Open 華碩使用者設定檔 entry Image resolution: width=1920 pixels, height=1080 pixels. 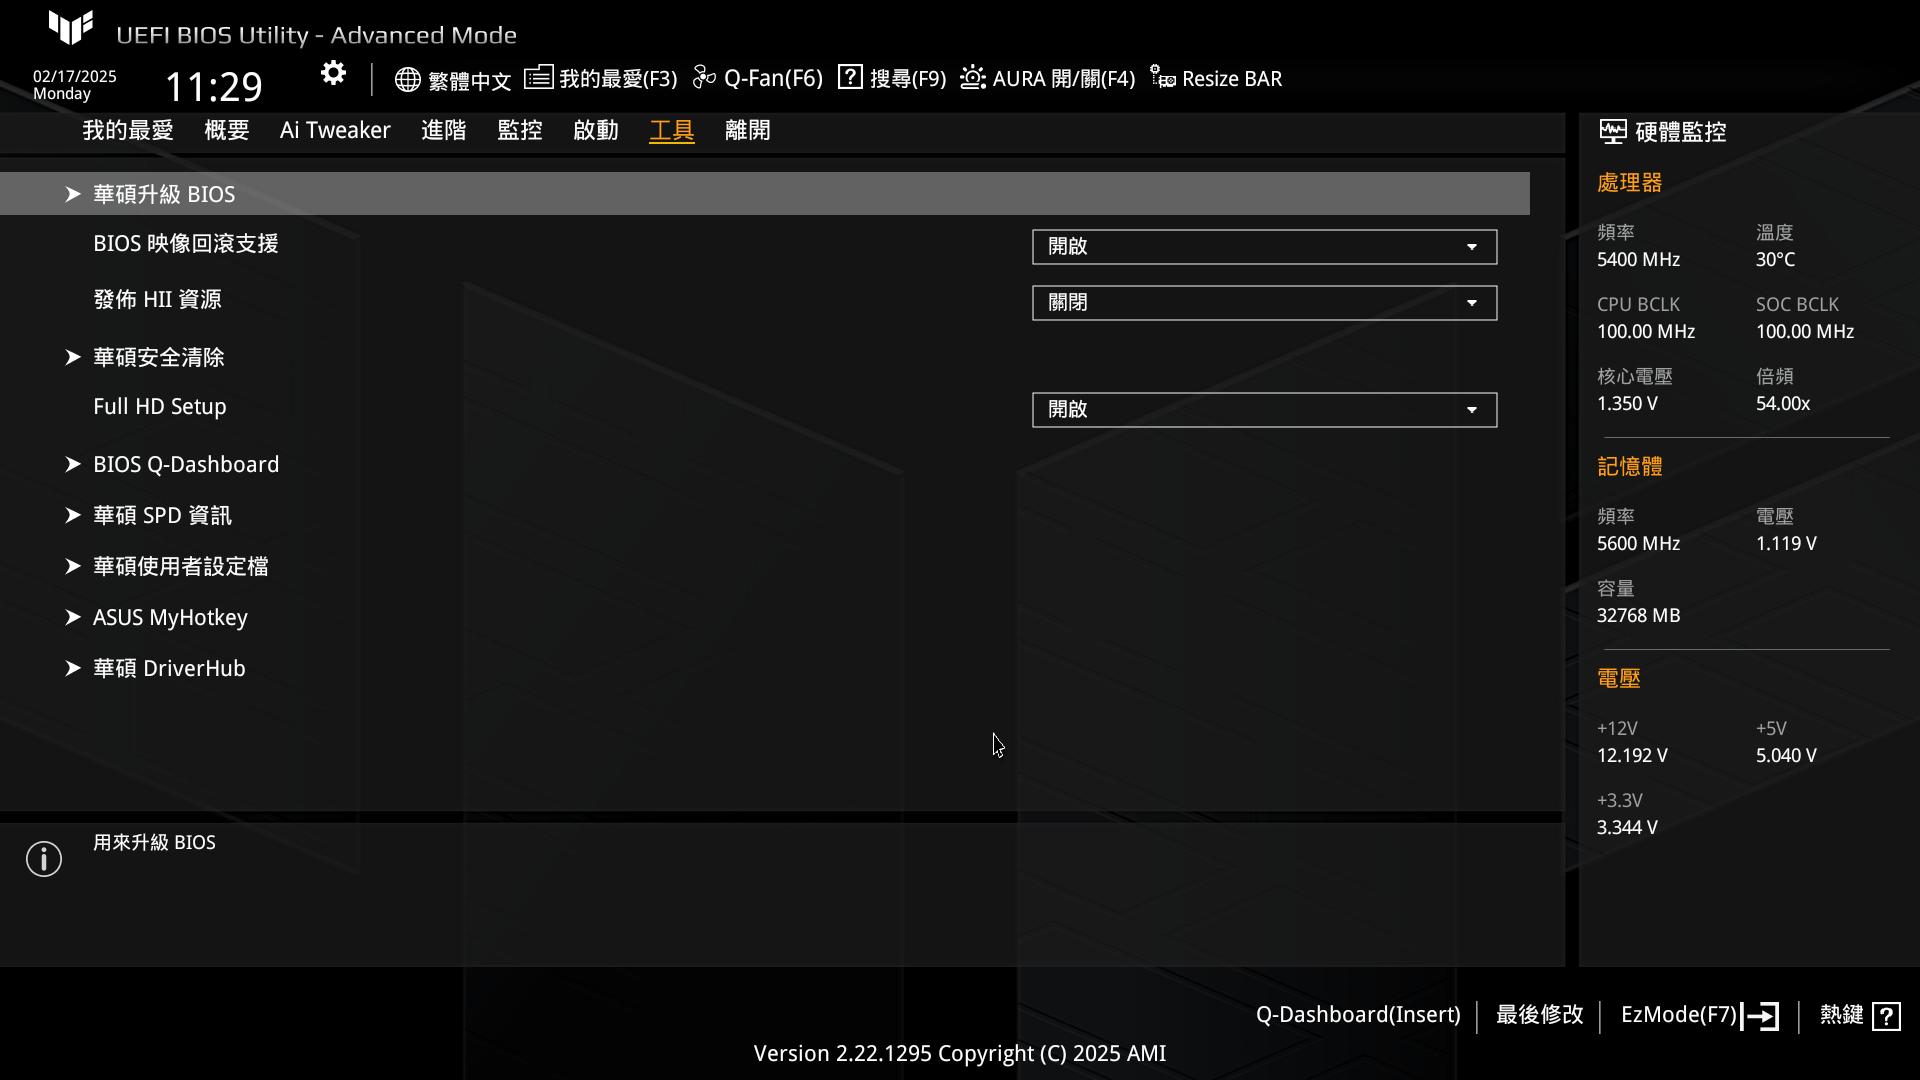pyautogui.click(x=181, y=566)
